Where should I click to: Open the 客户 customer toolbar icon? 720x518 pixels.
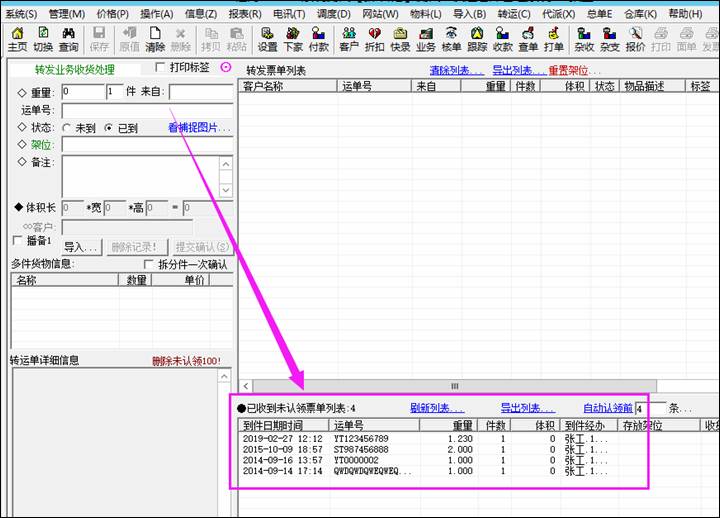[x=349, y=39]
